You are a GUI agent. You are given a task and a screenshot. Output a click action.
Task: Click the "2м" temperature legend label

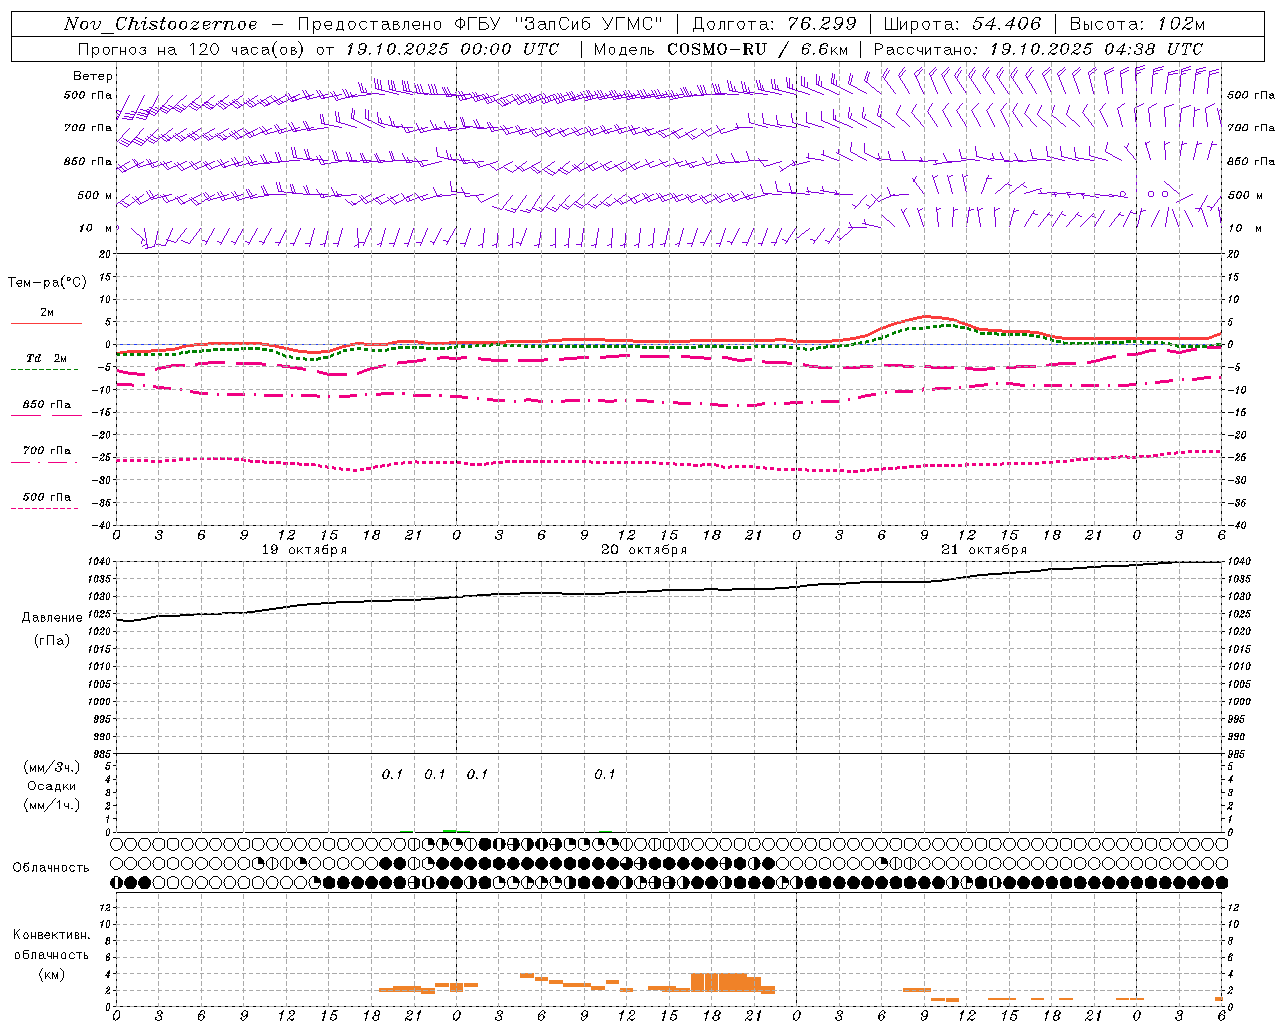tap(47, 313)
